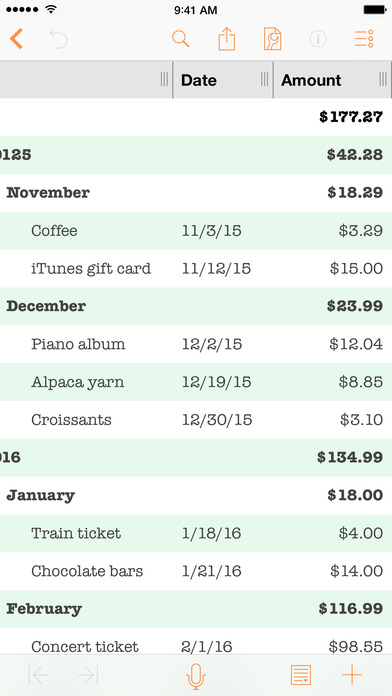The image size is (392, 696).
Task: Collapse the November group row
Action: click(196, 193)
